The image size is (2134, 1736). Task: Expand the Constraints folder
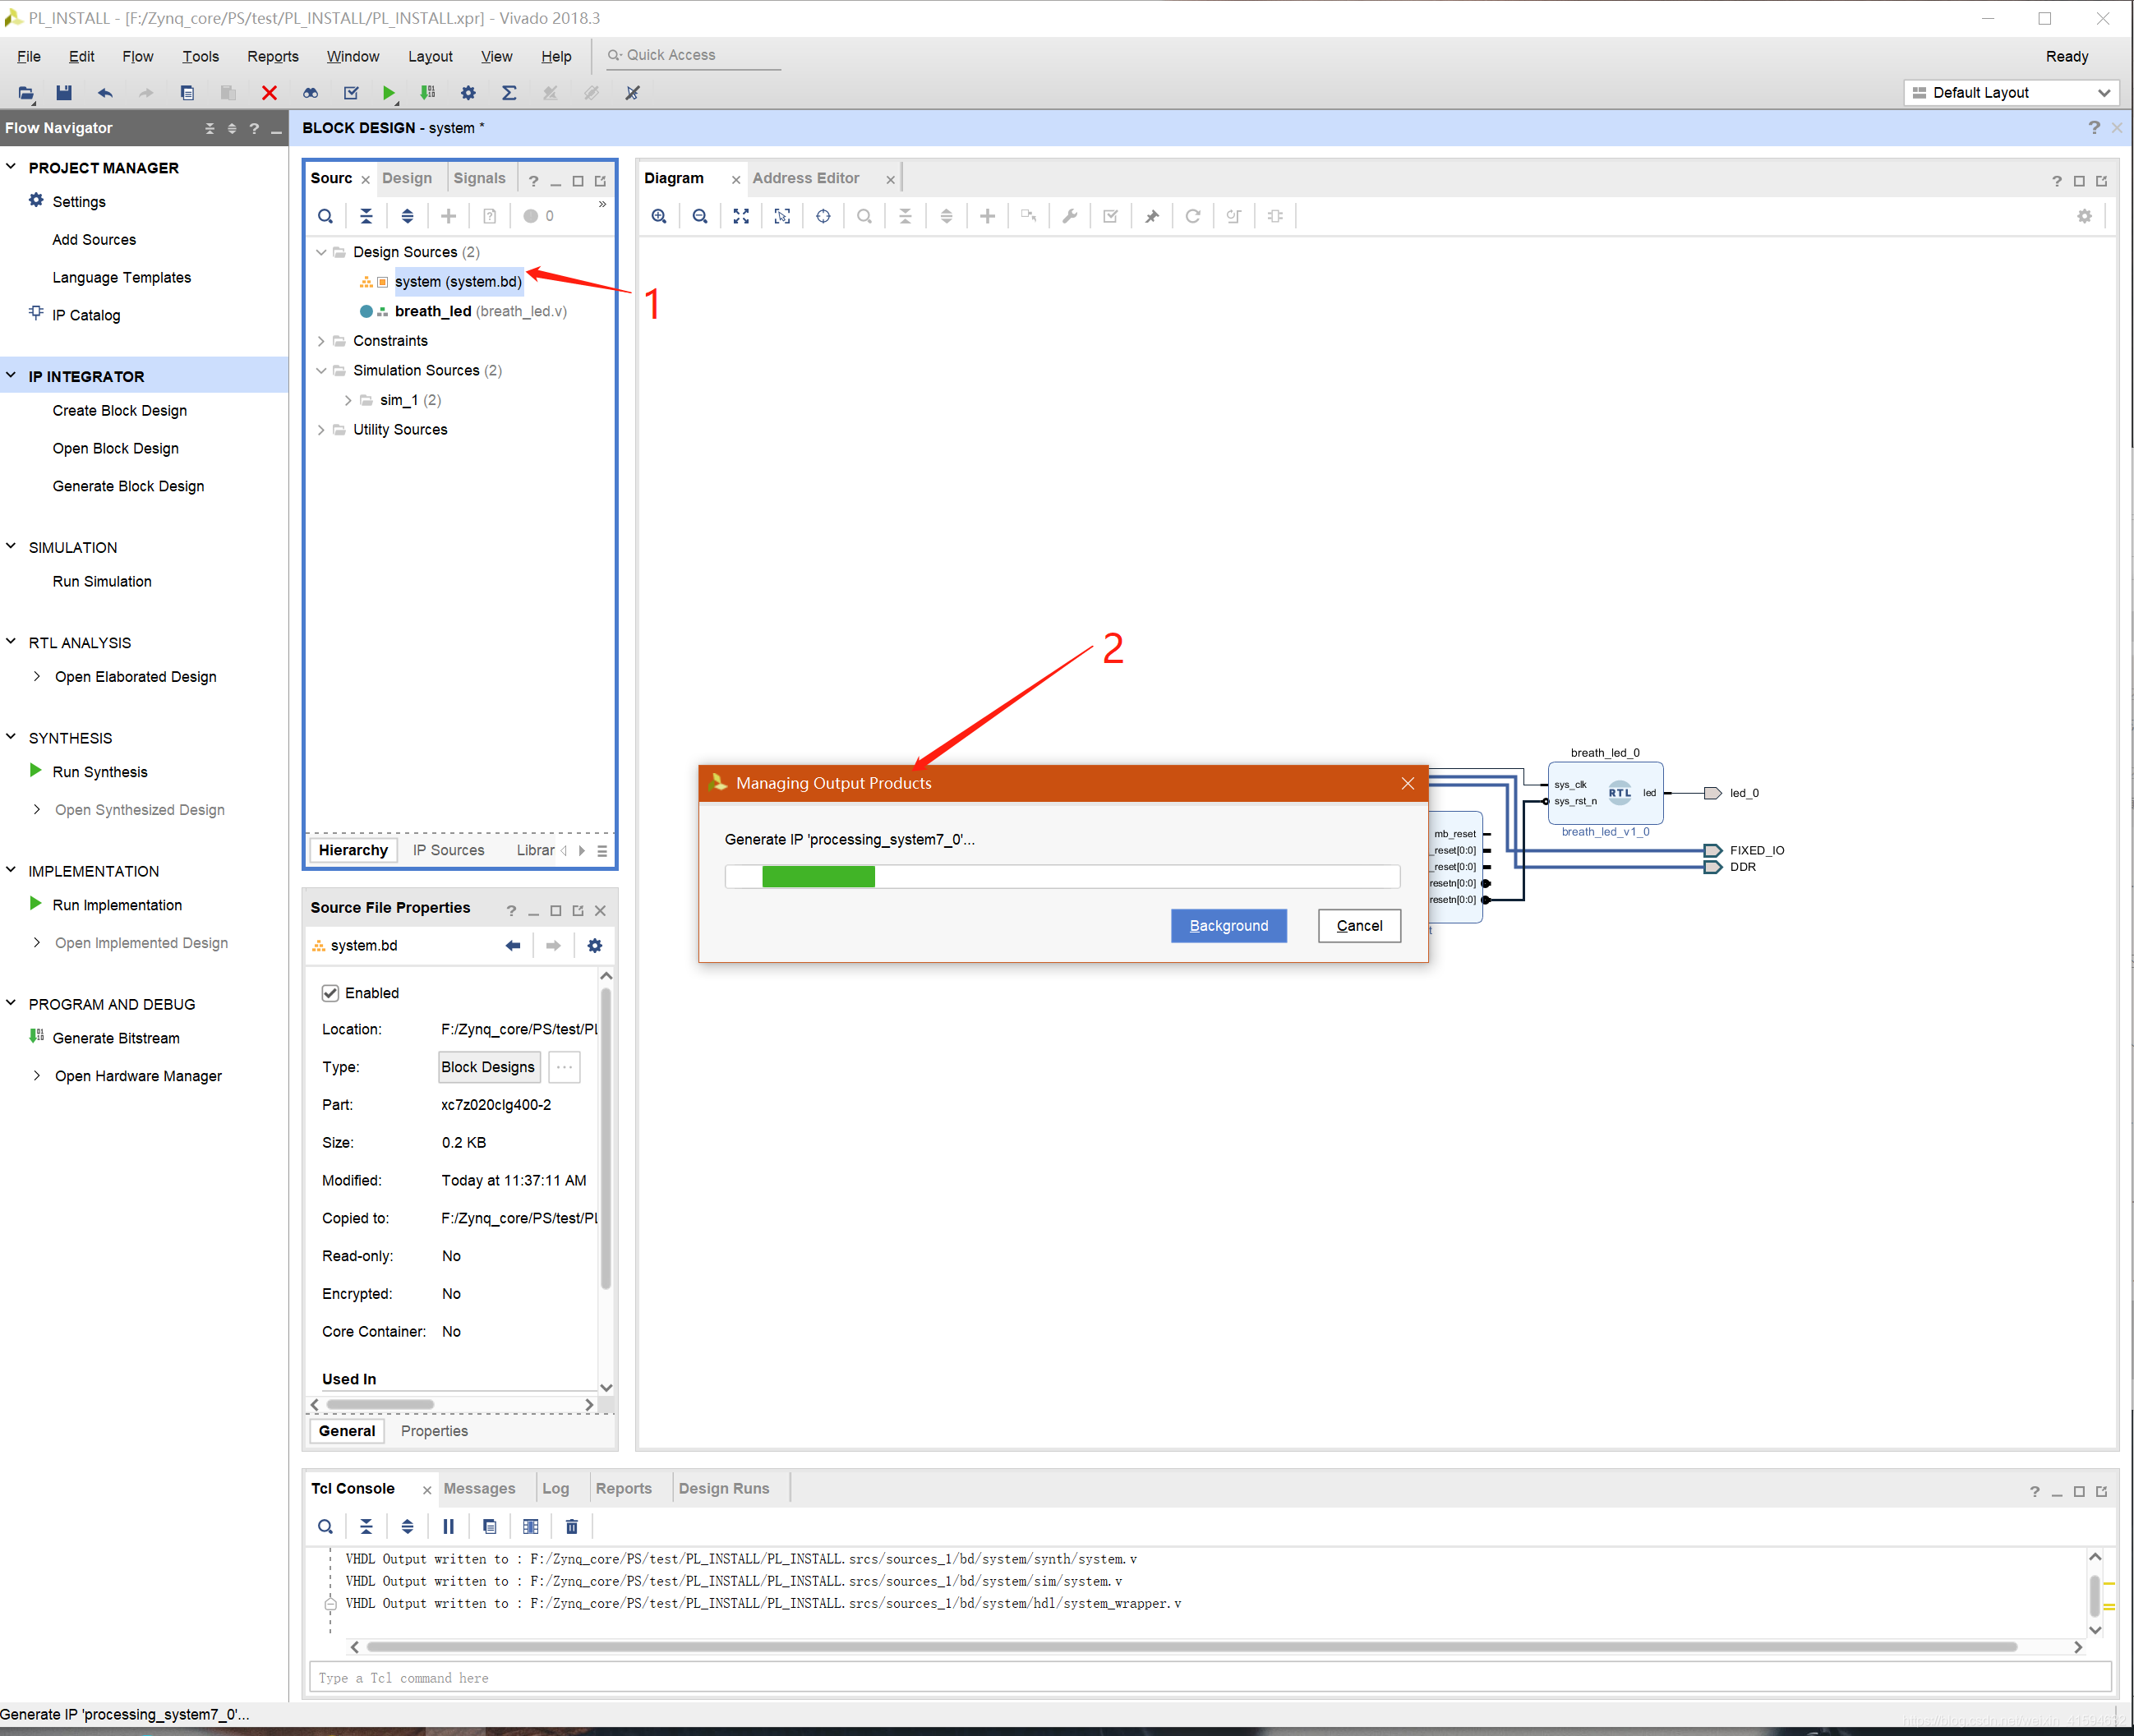pos(321,341)
